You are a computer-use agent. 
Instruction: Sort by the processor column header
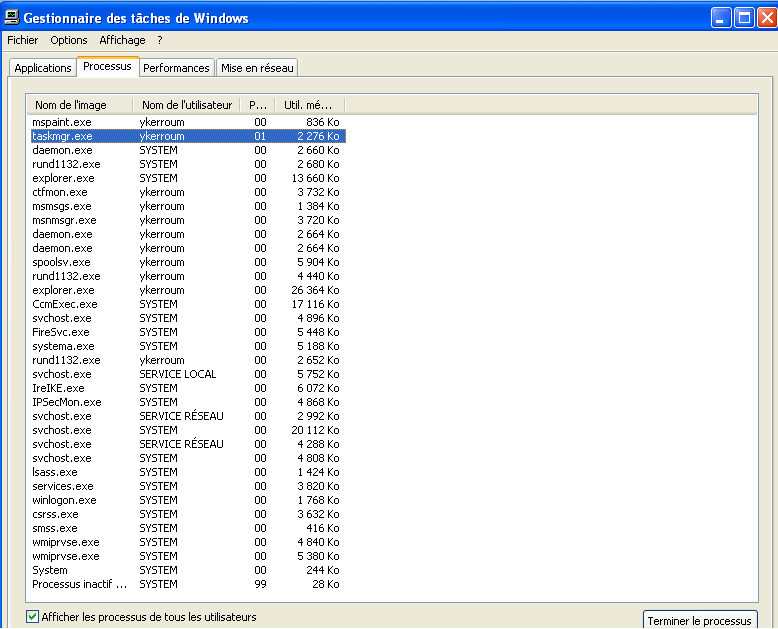click(257, 105)
